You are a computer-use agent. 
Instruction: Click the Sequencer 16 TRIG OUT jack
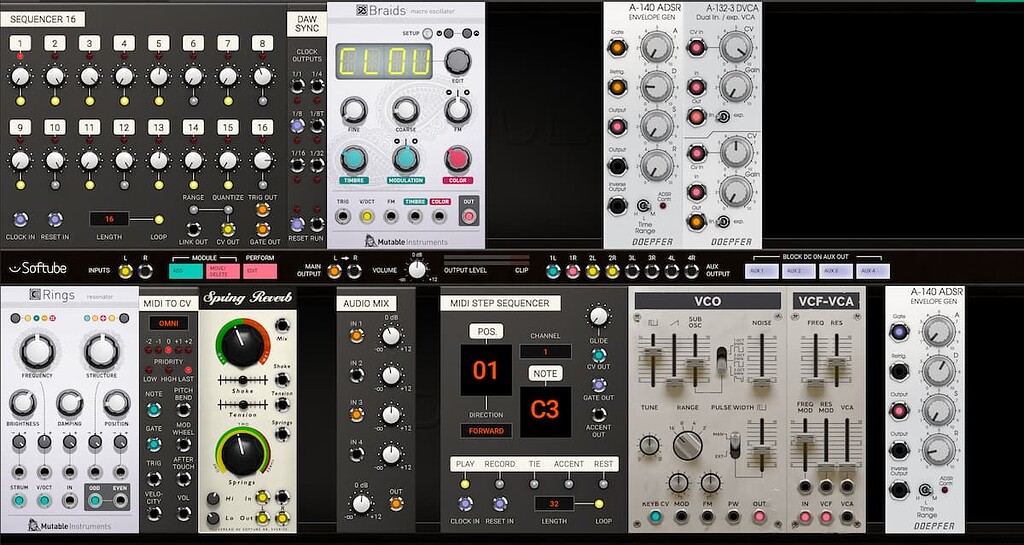[x=263, y=210]
